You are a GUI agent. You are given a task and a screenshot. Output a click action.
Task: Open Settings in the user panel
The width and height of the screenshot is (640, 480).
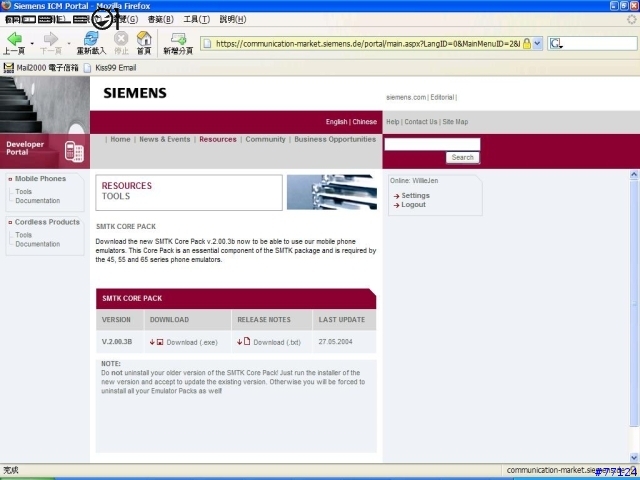pos(416,196)
